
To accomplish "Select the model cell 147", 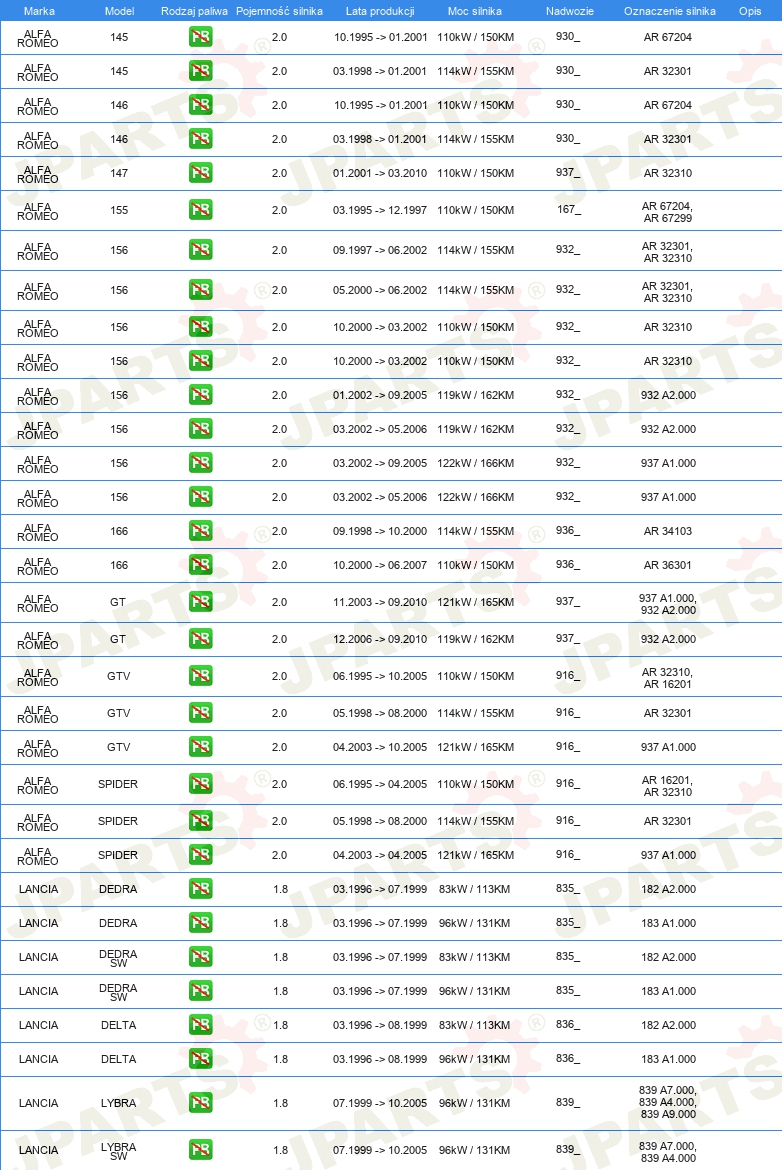I will [x=119, y=173].
